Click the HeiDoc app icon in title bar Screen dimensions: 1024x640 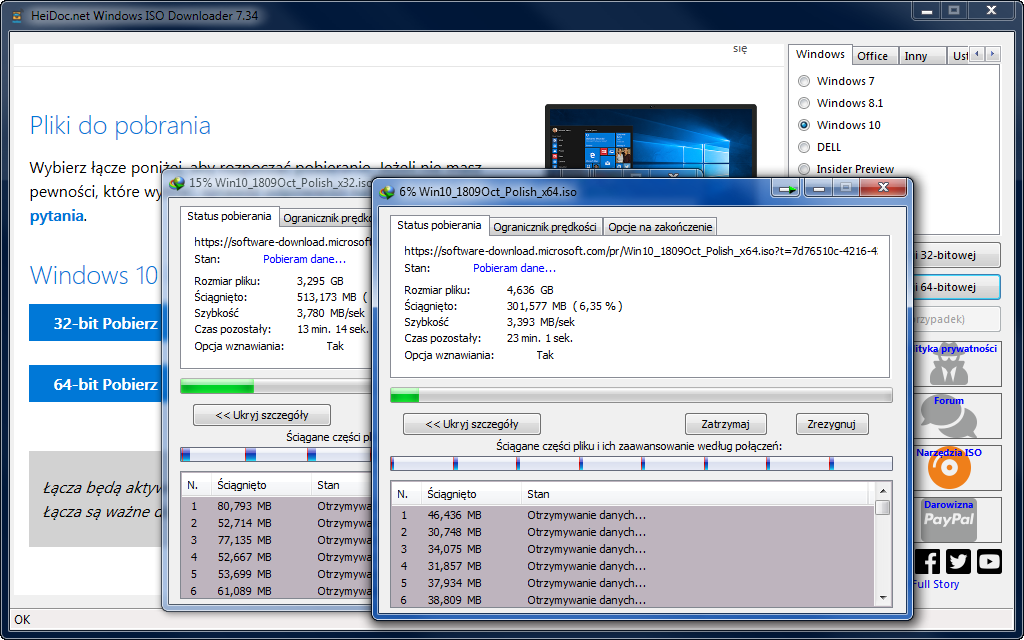(18, 15)
